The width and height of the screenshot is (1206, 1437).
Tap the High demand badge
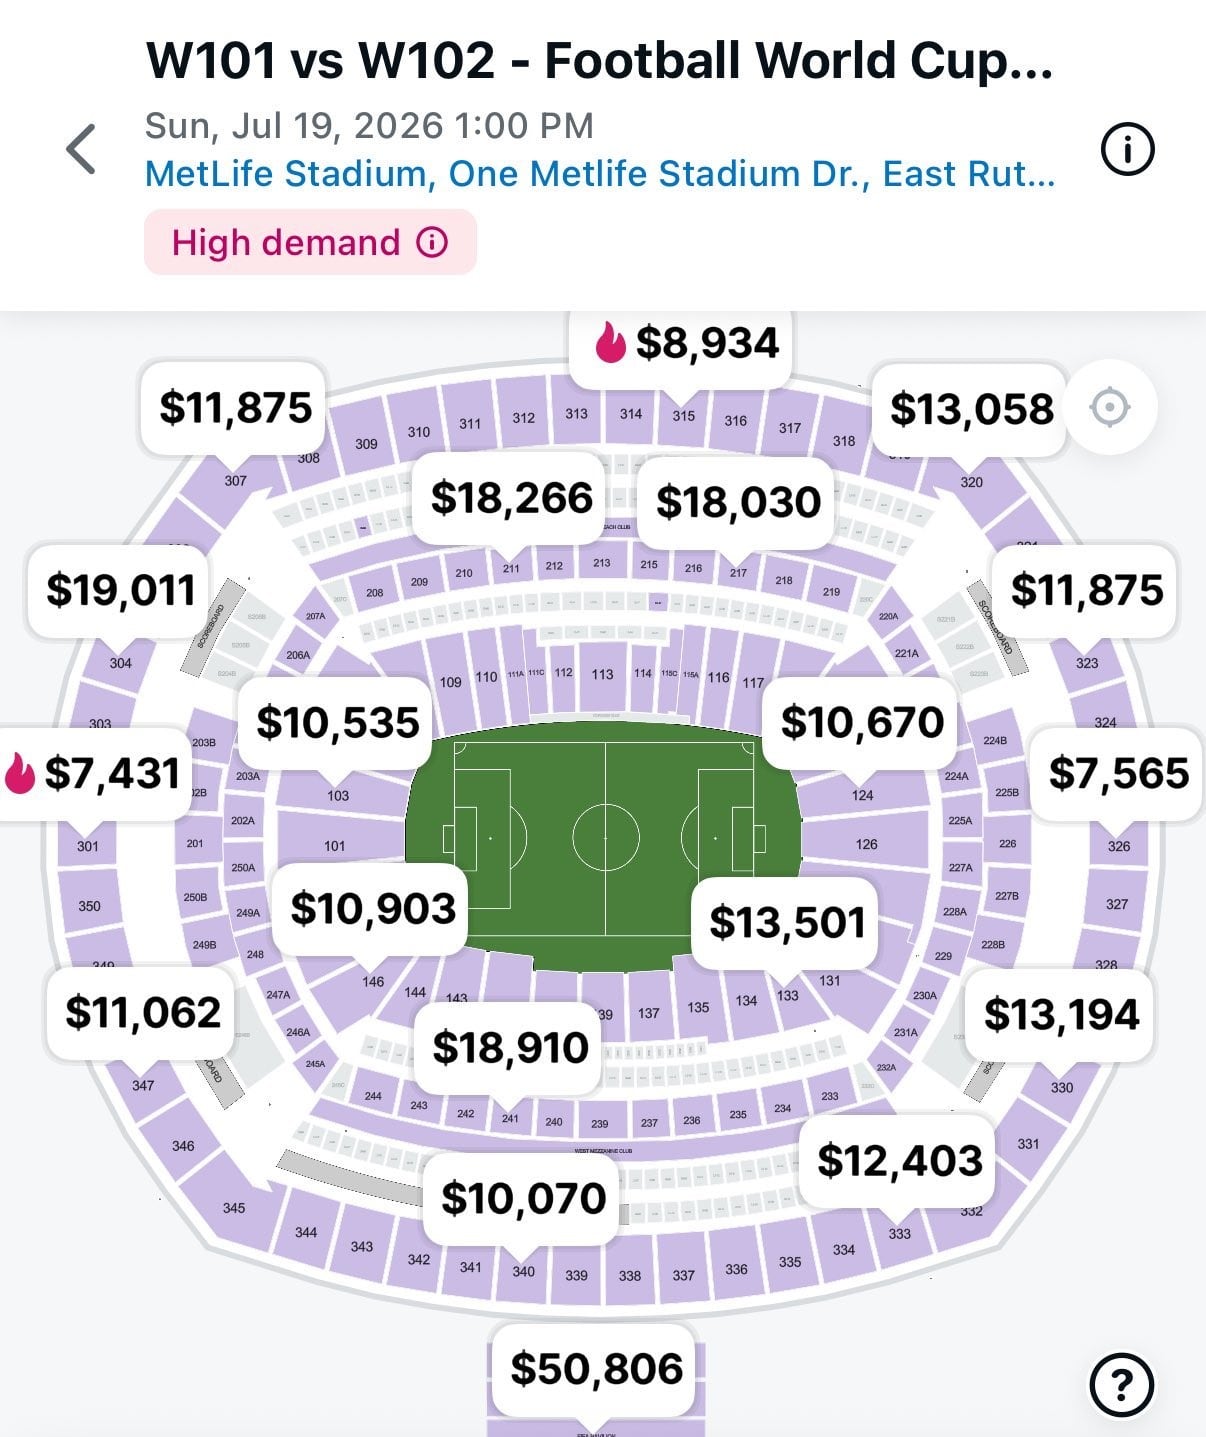[310, 243]
